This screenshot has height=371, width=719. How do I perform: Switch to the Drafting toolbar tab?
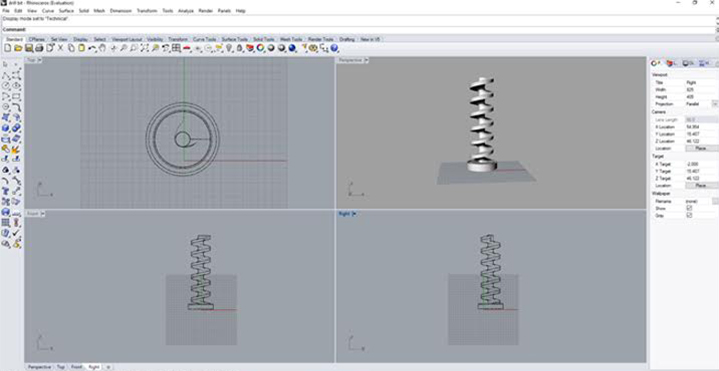347,39
